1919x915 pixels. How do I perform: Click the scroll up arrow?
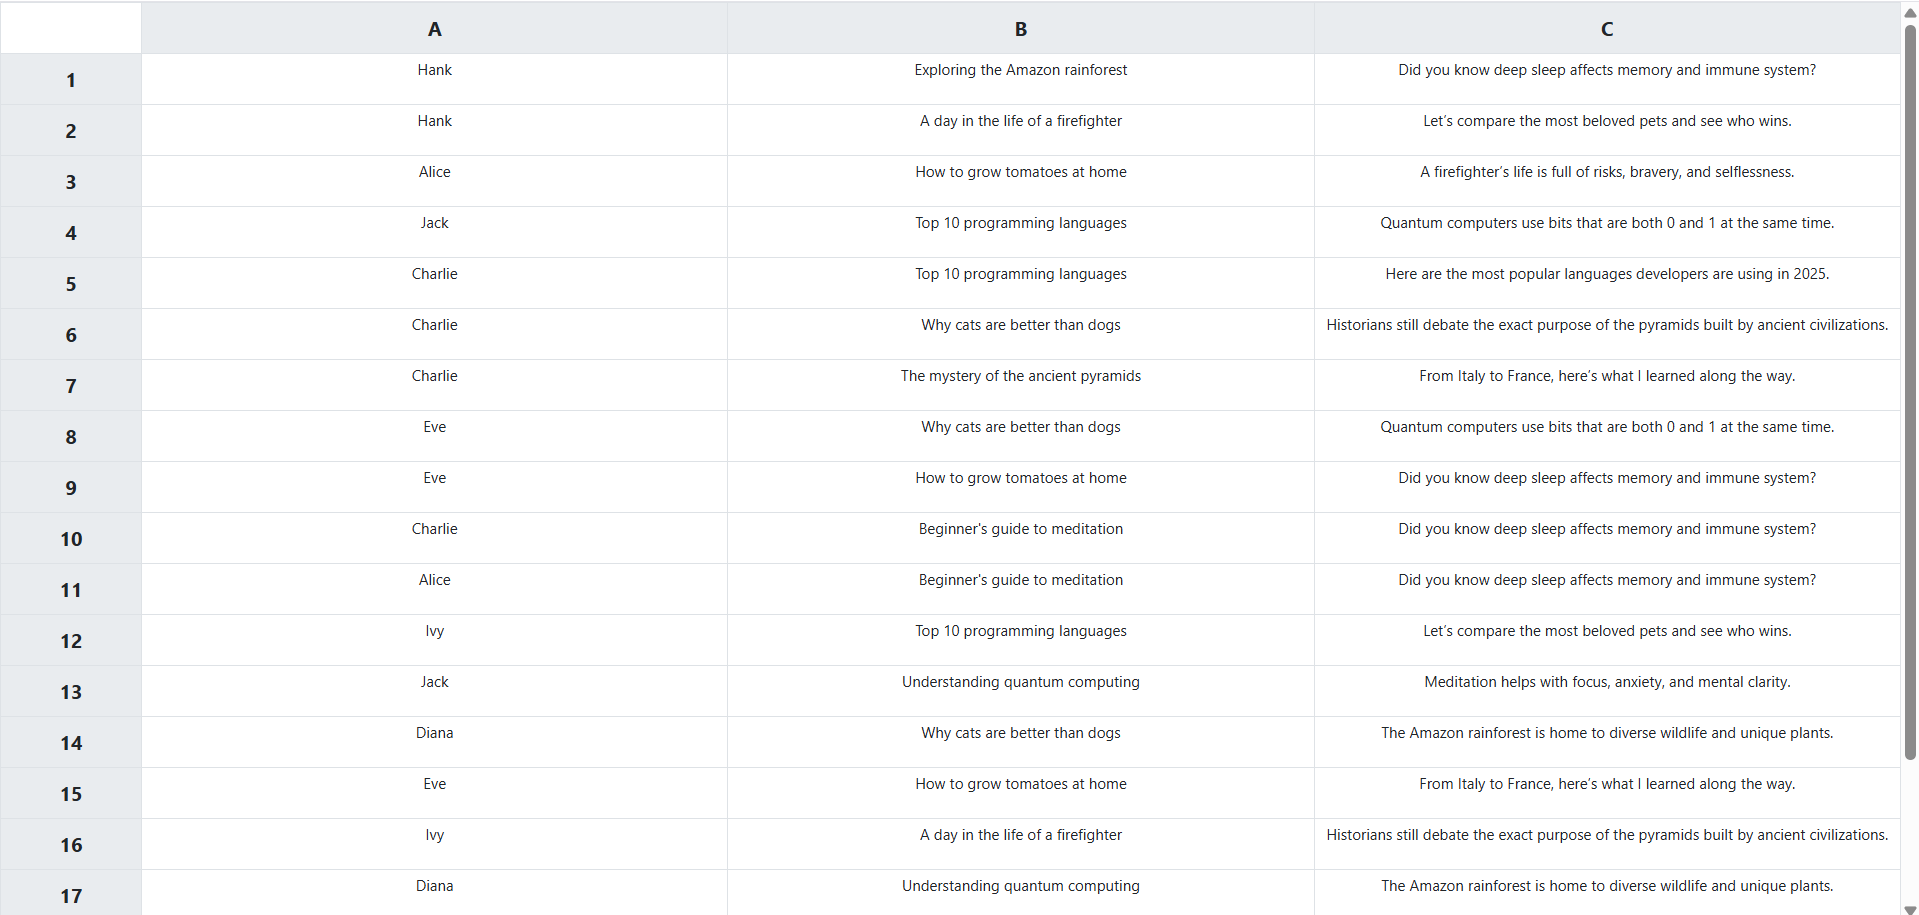(1910, 12)
